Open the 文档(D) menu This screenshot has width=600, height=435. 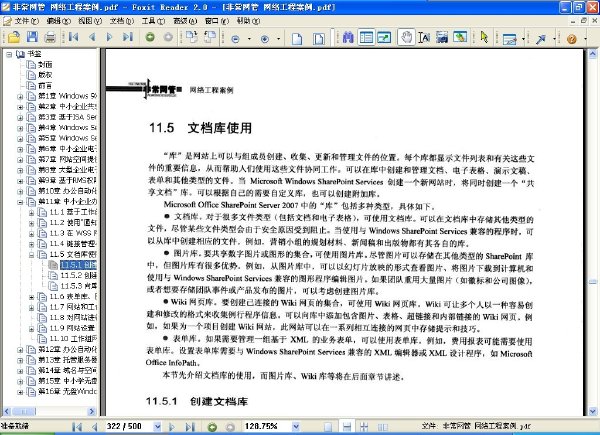point(122,21)
